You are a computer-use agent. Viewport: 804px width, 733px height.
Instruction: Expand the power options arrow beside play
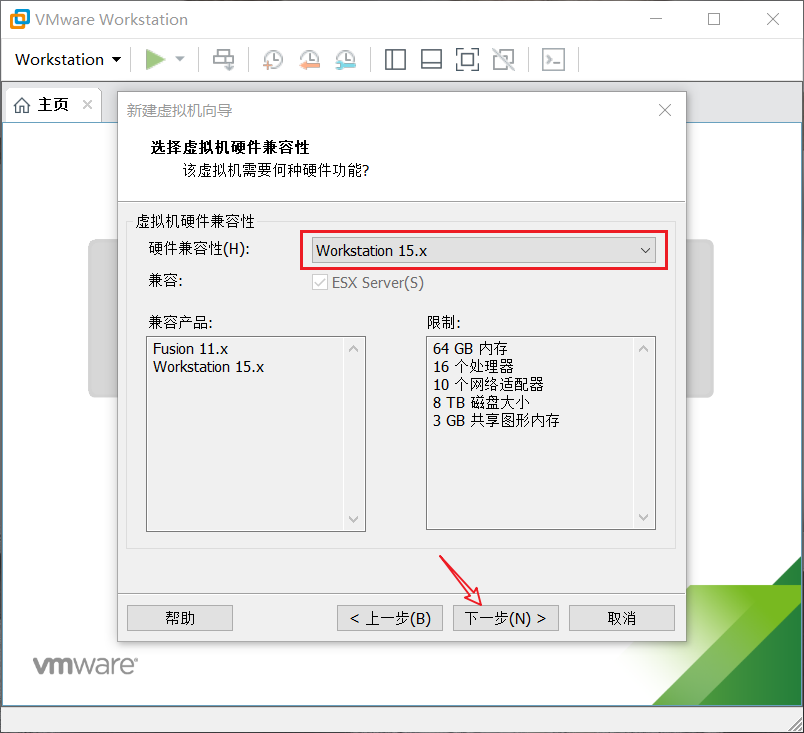[x=180, y=59]
